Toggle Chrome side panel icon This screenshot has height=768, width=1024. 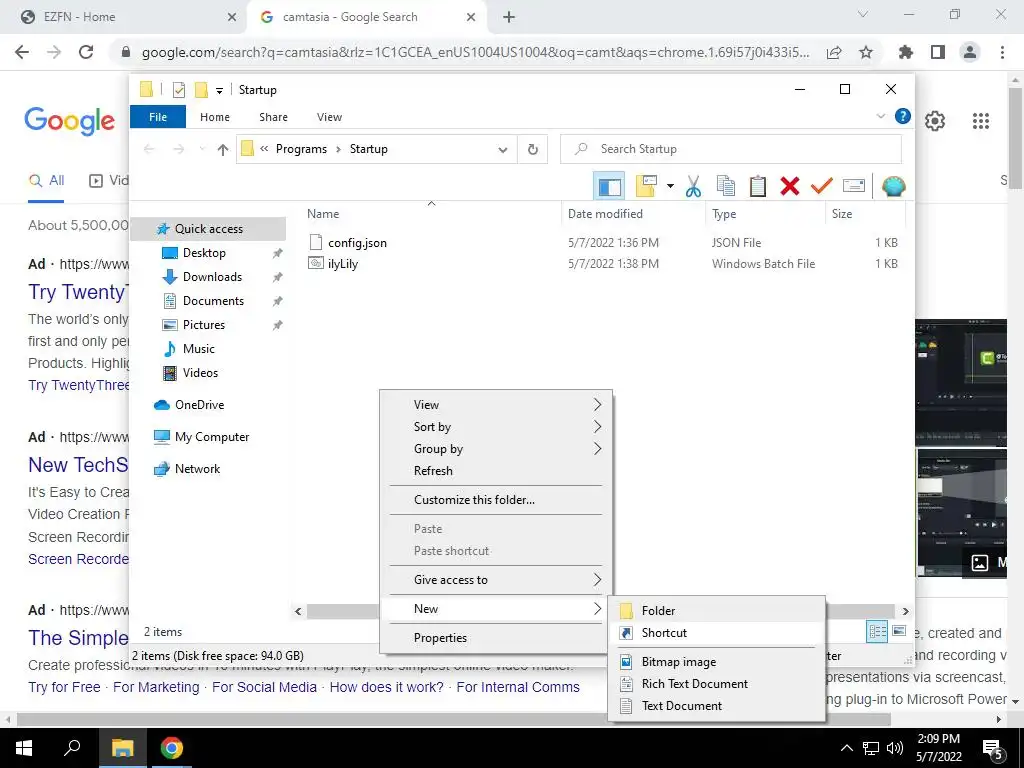(938, 52)
